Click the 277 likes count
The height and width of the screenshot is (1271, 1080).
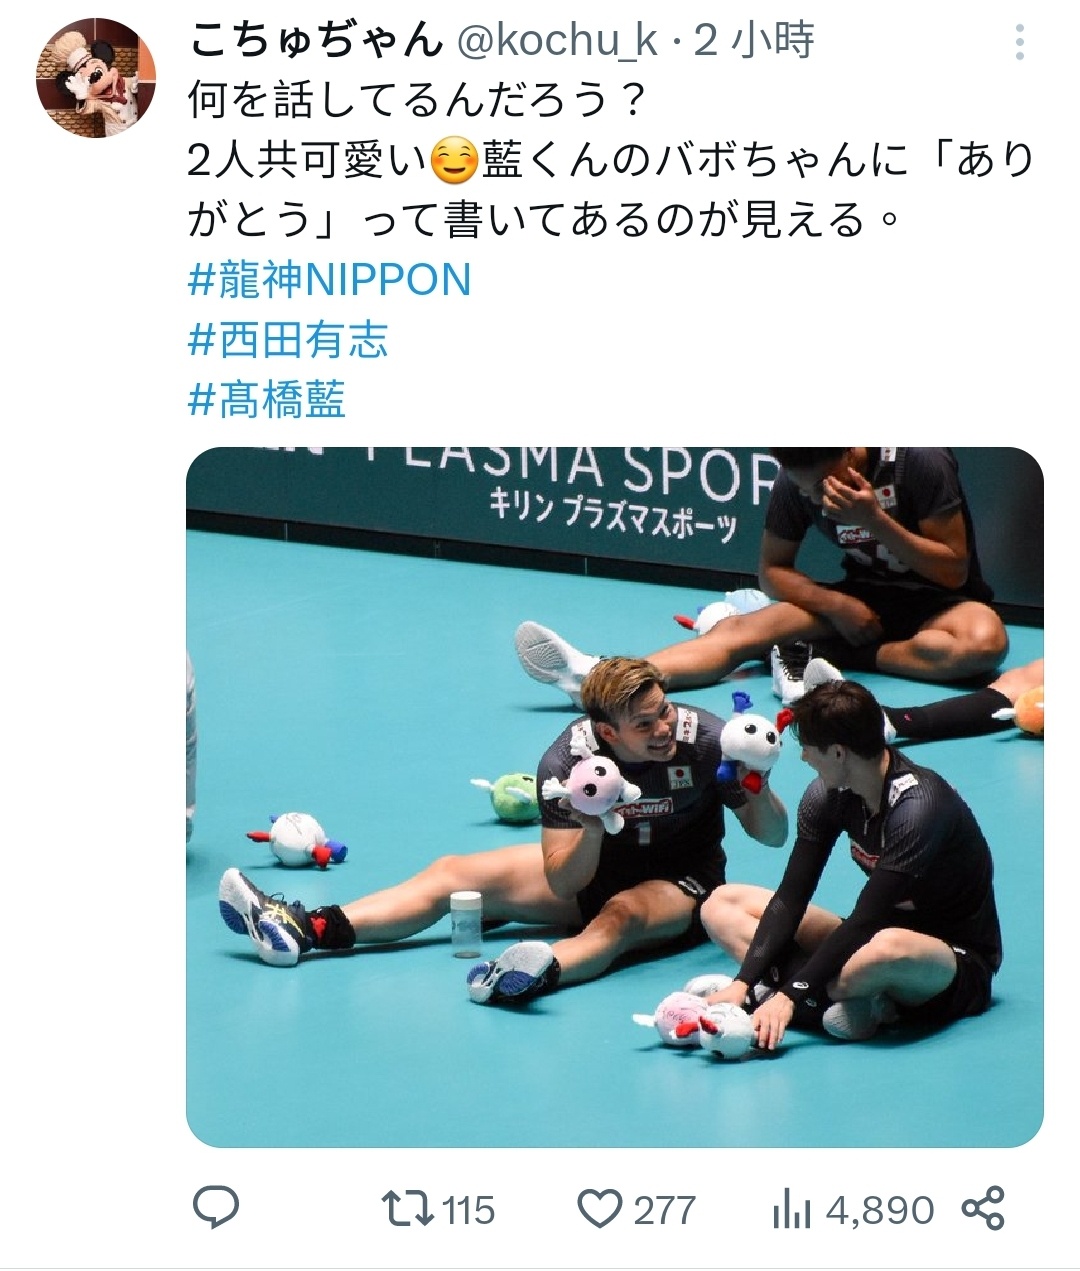pyautogui.click(x=664, y=1210)
